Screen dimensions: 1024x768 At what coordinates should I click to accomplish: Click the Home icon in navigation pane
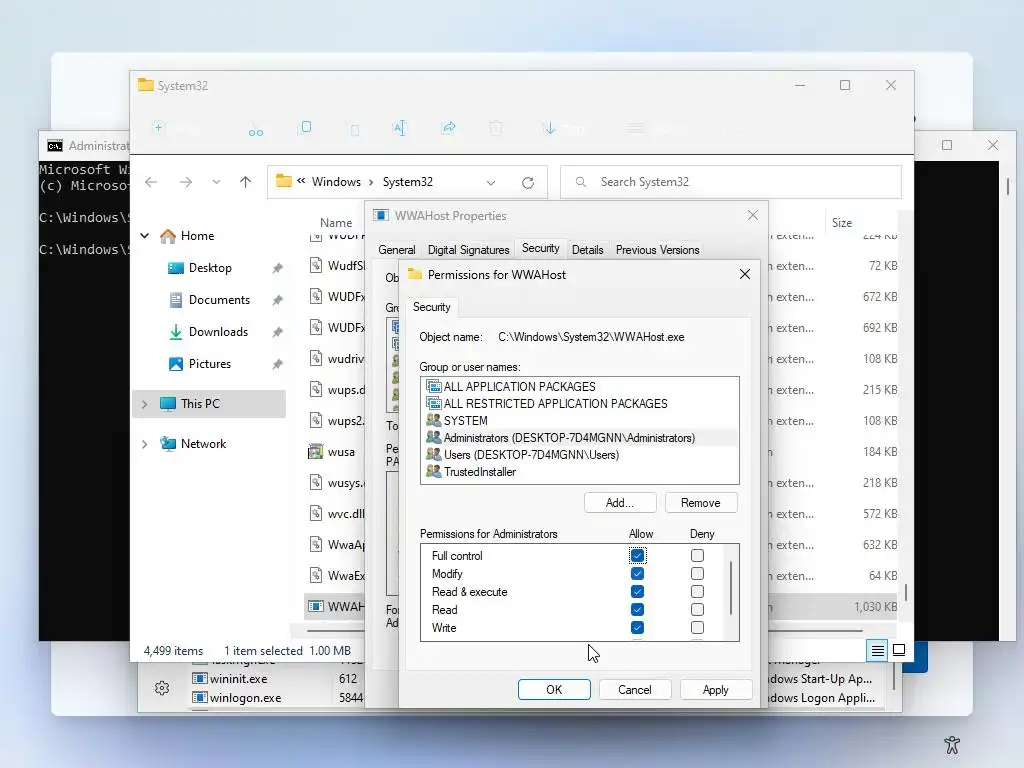168,236
